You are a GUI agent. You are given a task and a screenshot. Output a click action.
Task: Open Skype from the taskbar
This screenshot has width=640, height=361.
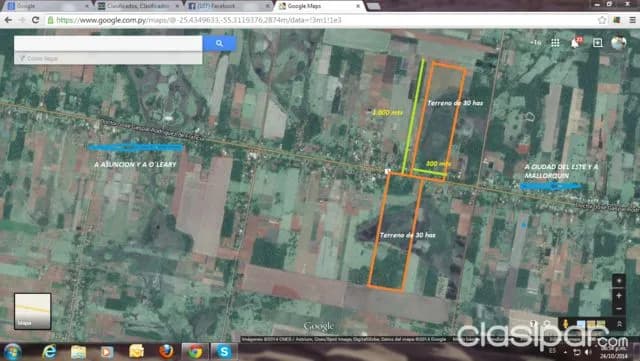pos(224,352)
